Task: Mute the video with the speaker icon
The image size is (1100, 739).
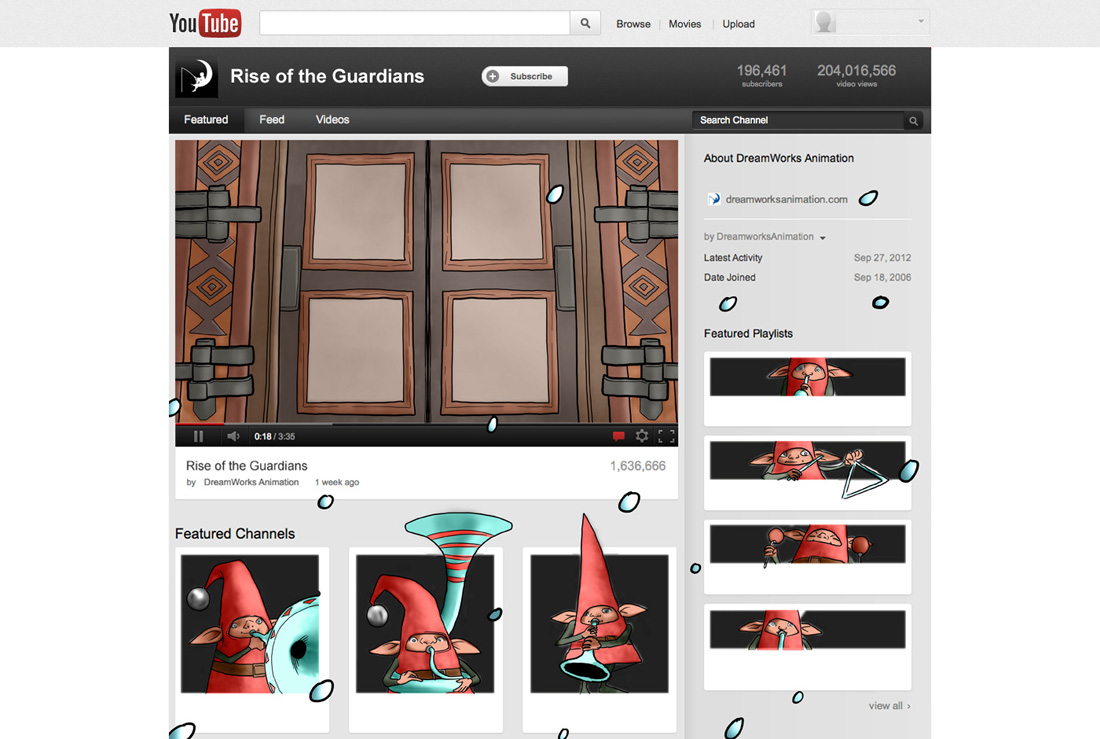Action: coord(233,436)
